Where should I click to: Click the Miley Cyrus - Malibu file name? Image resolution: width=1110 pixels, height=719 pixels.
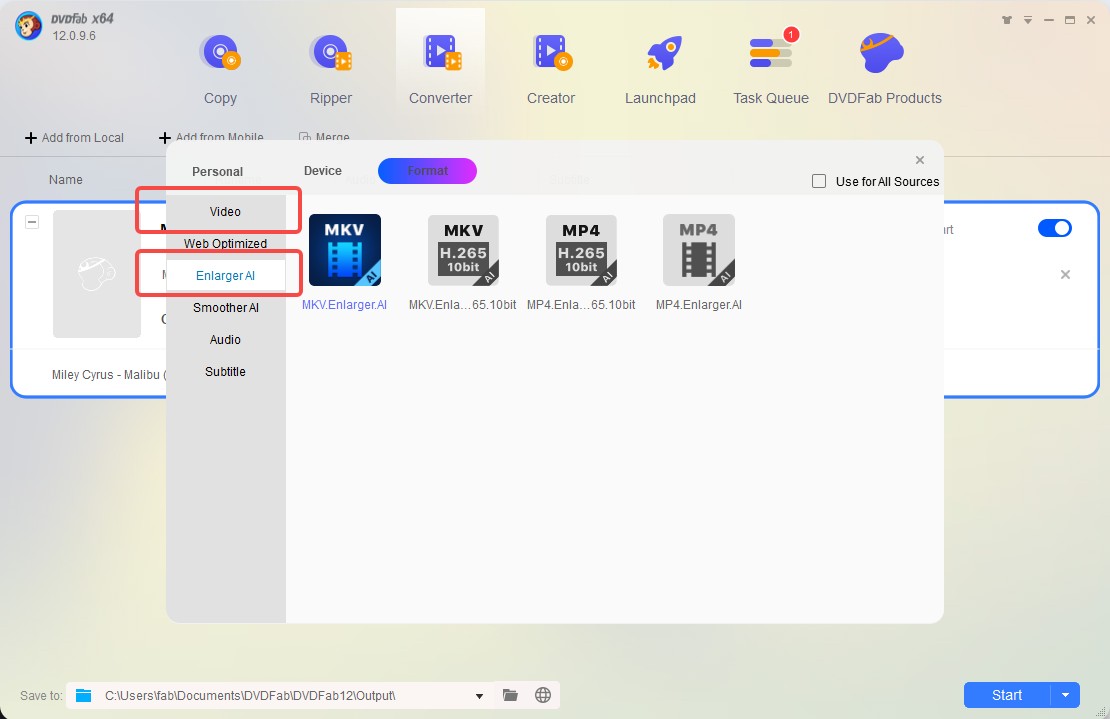point(109,374)
